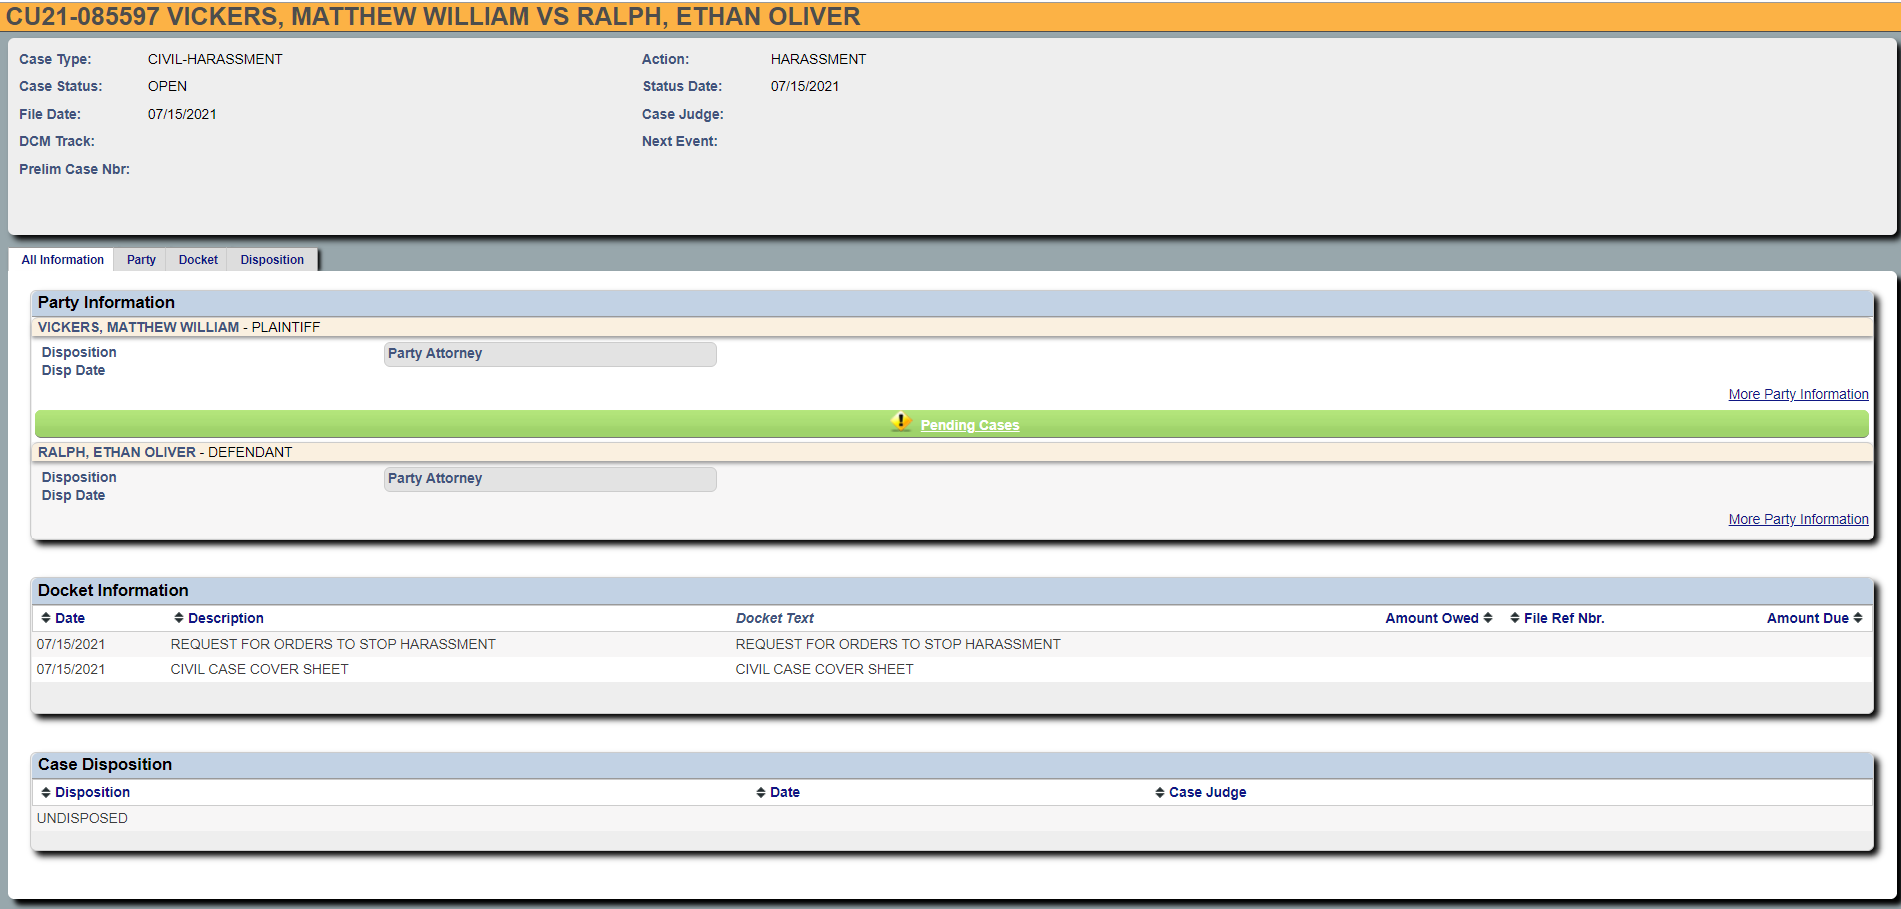Click the date of the REQUEST FOR ORDERS row
Screen dimensions: 1901x909
click(71, 644)
